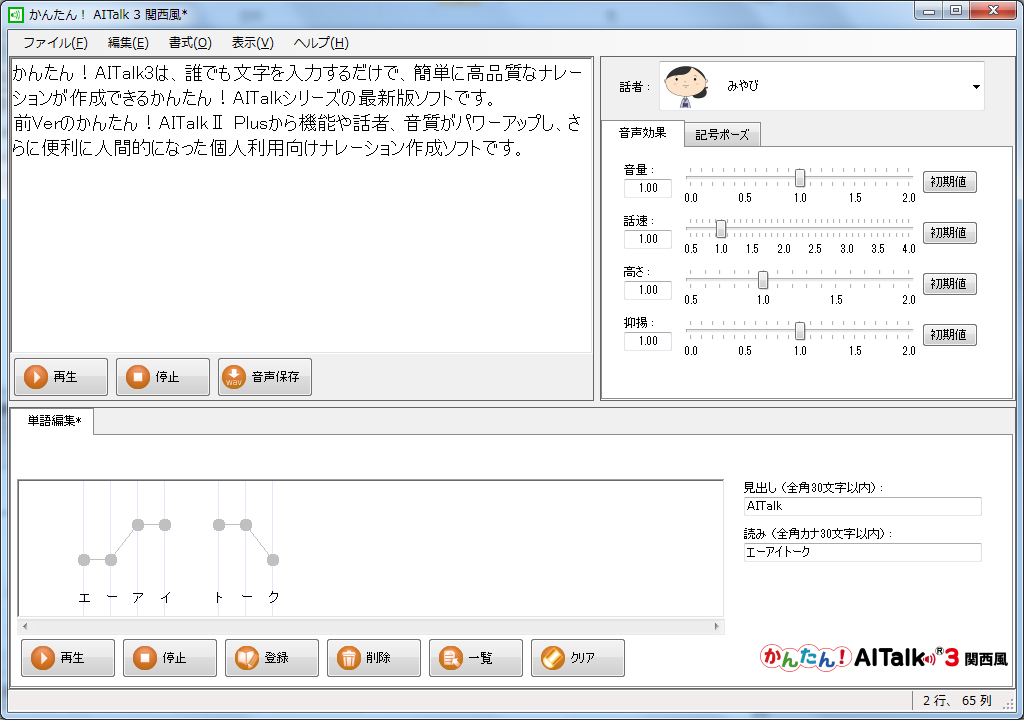
Task: Click the wav save icon on 音声保存
Action: pyautogui.click(x=234, y=377)
